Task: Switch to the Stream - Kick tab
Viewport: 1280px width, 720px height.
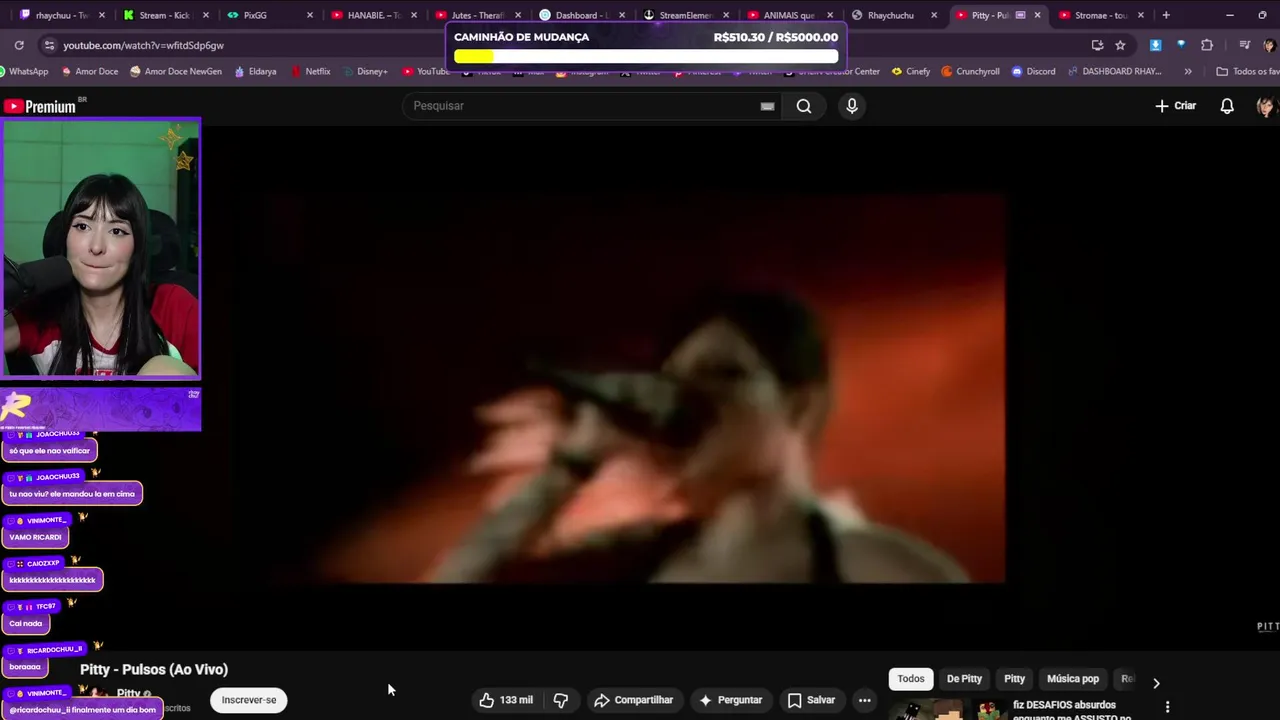Action: coord(166,15)
